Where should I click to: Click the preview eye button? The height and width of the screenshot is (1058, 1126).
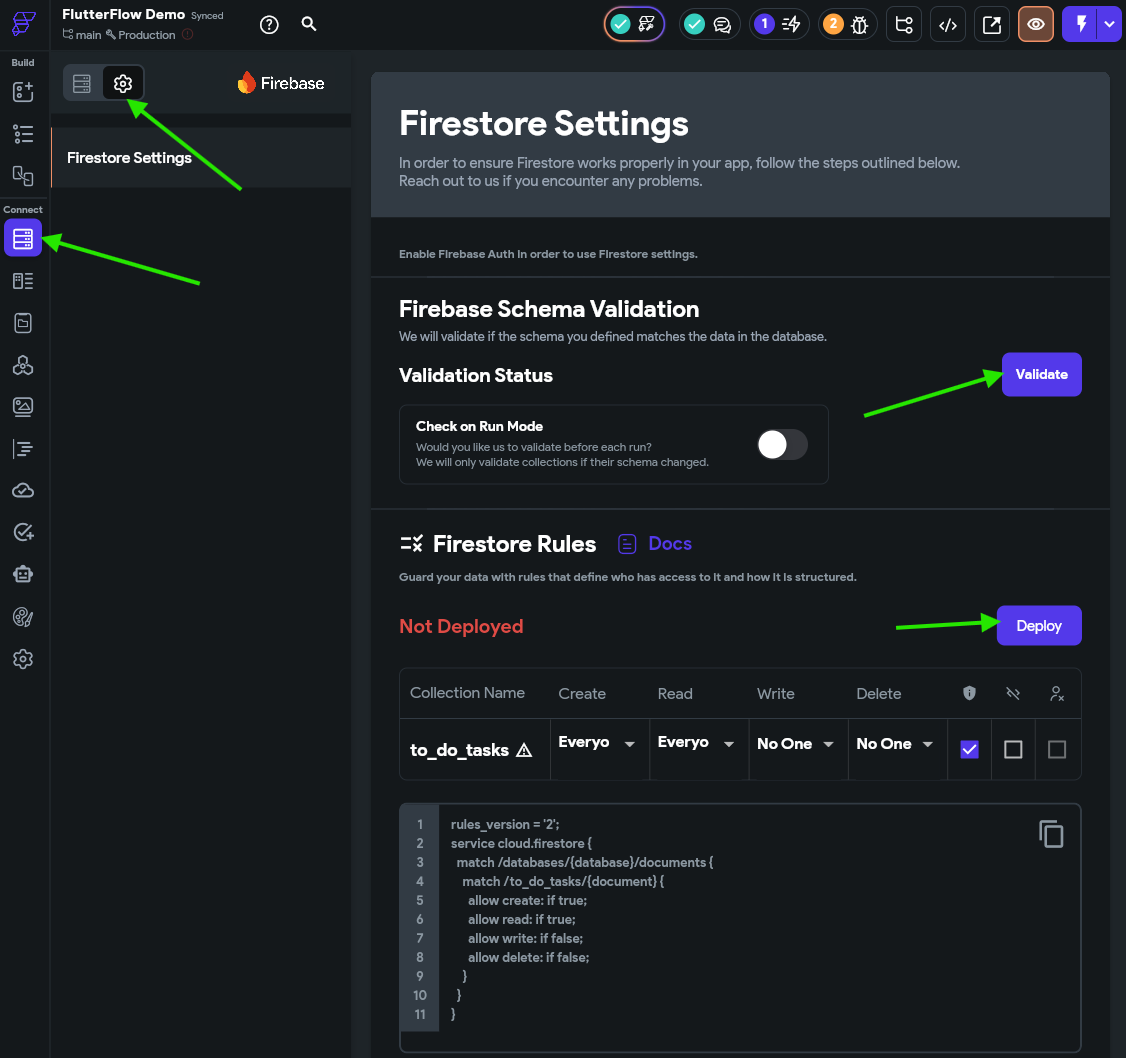pyautogui.click(x=1036, y=24)
